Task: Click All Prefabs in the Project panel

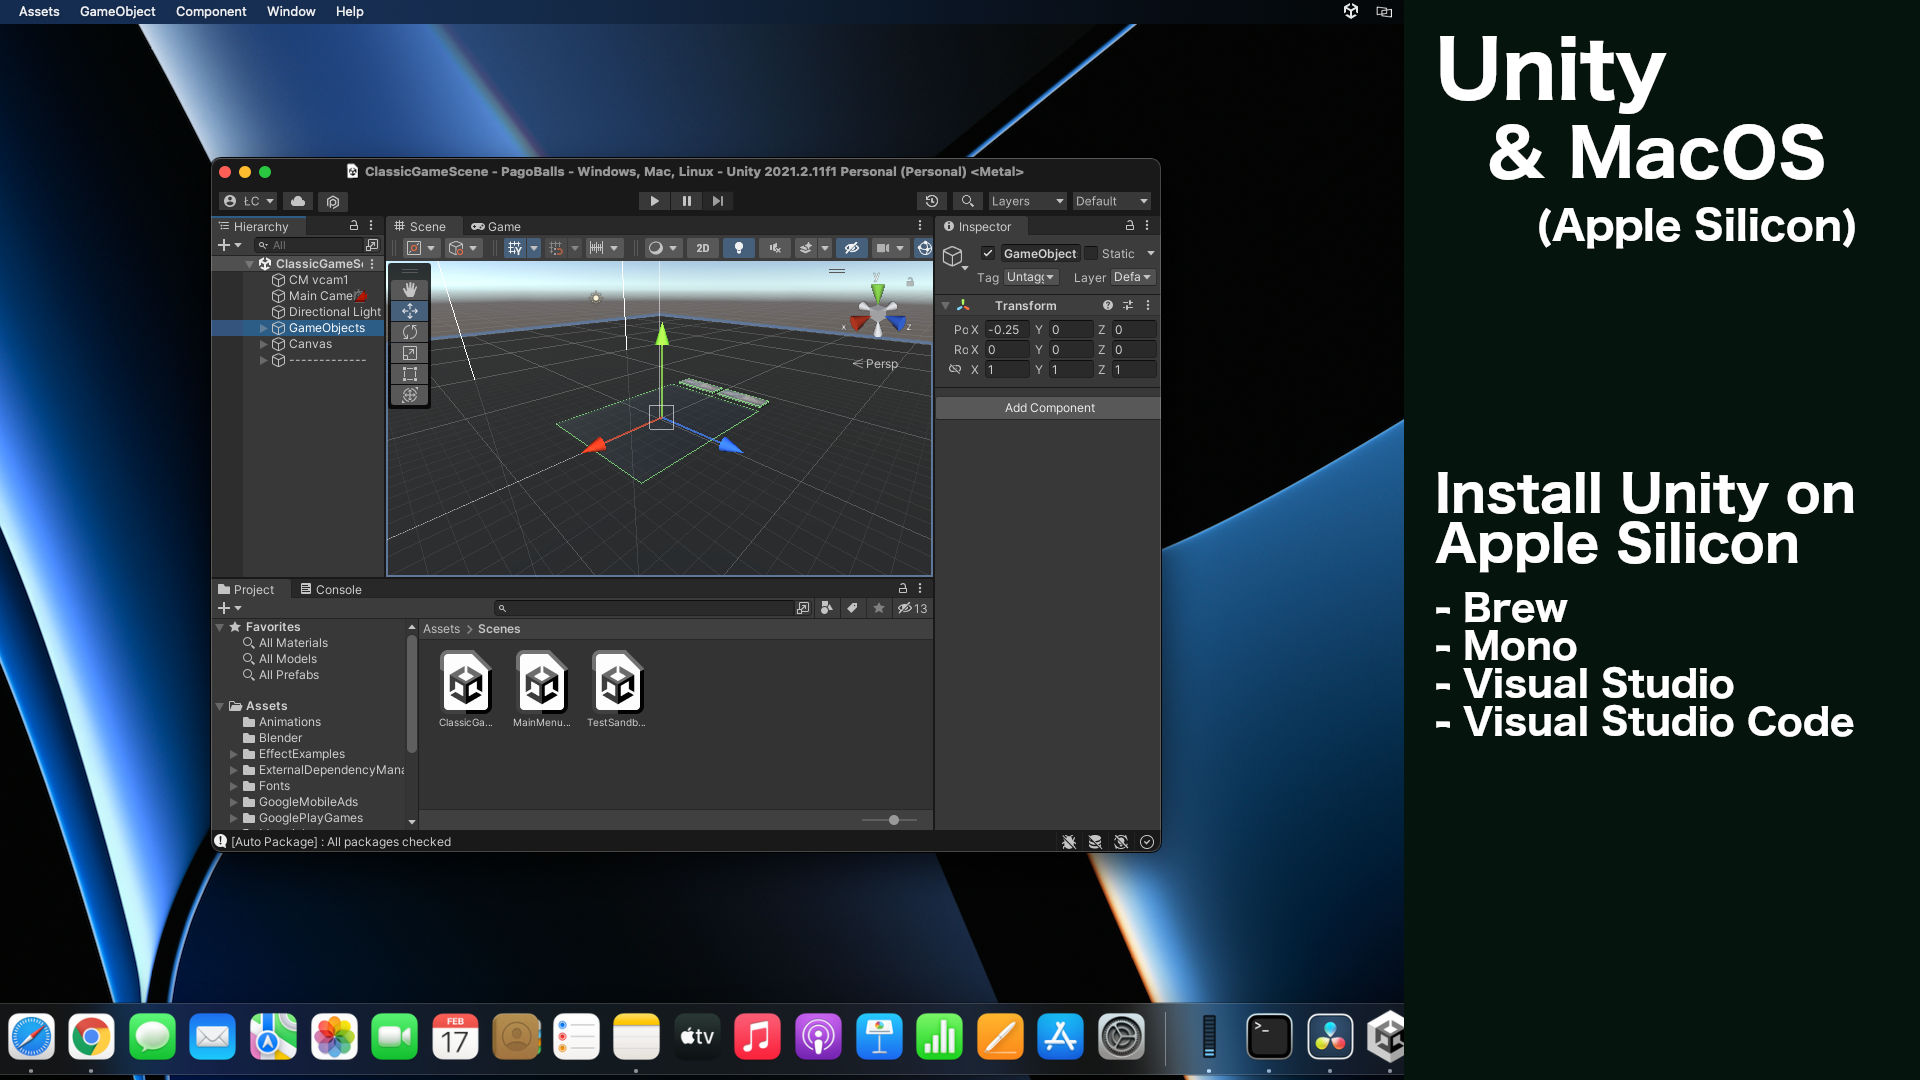Action: 288,675
